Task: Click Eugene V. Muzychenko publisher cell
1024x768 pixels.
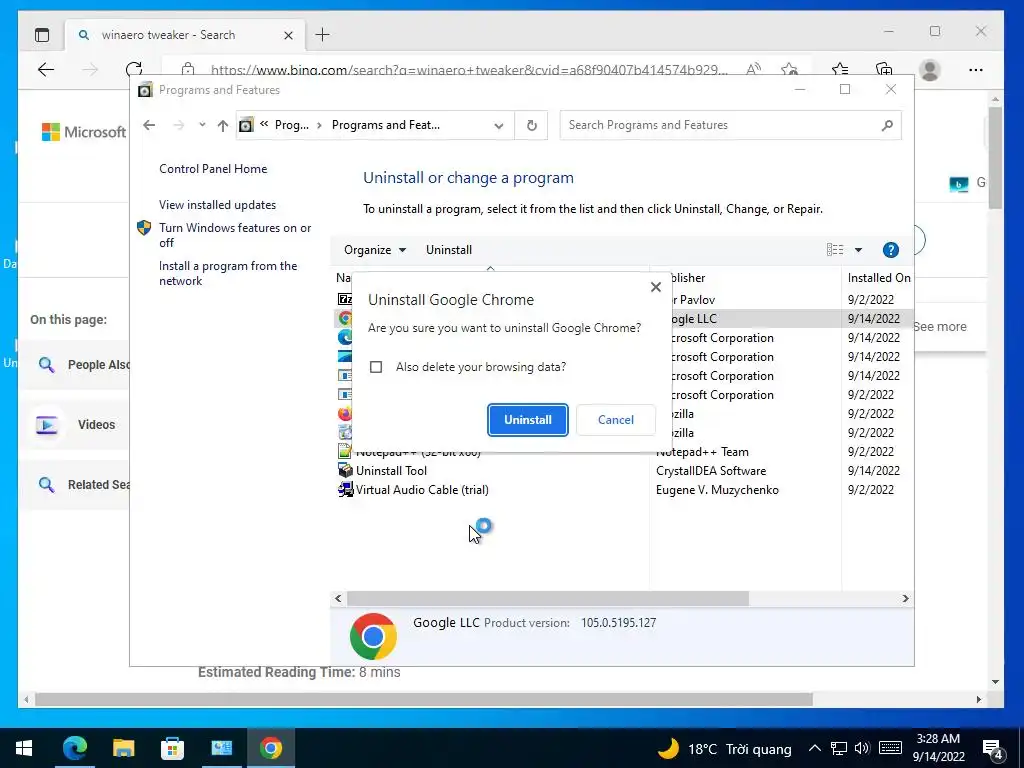Action: click(717, 490)
